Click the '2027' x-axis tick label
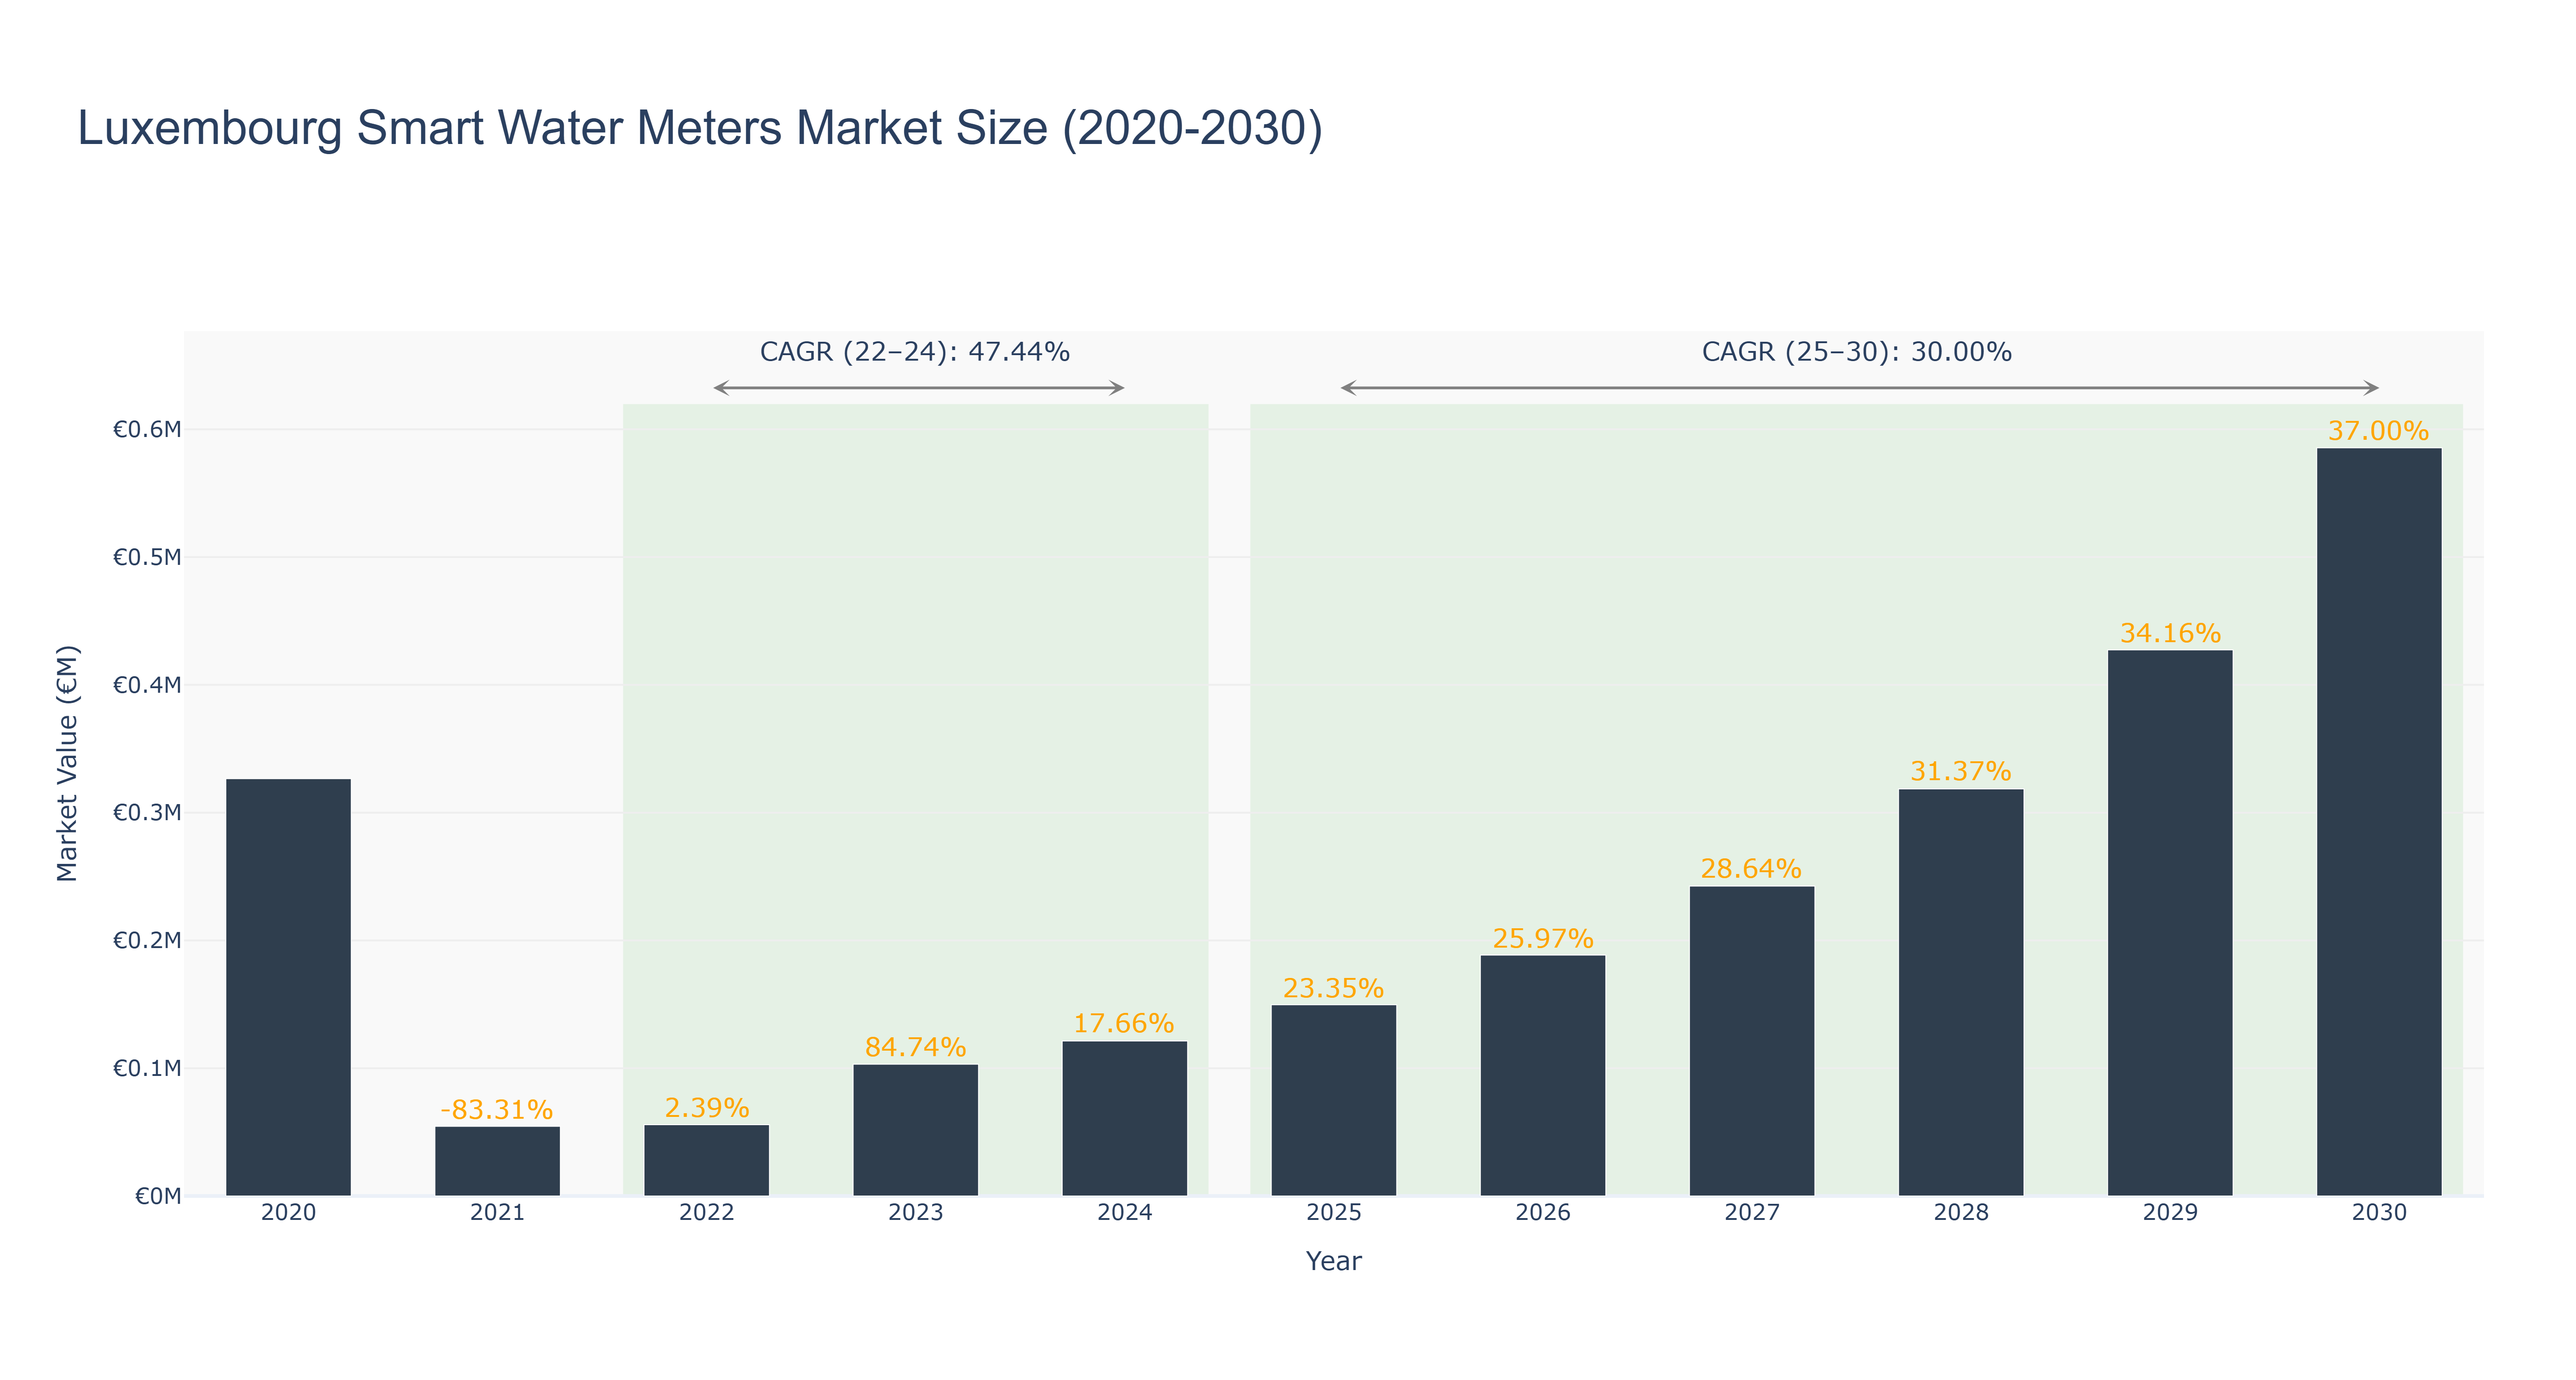This screenshot has height=1380, width=2576. pyautogui.click(x=1751, y=1213)
